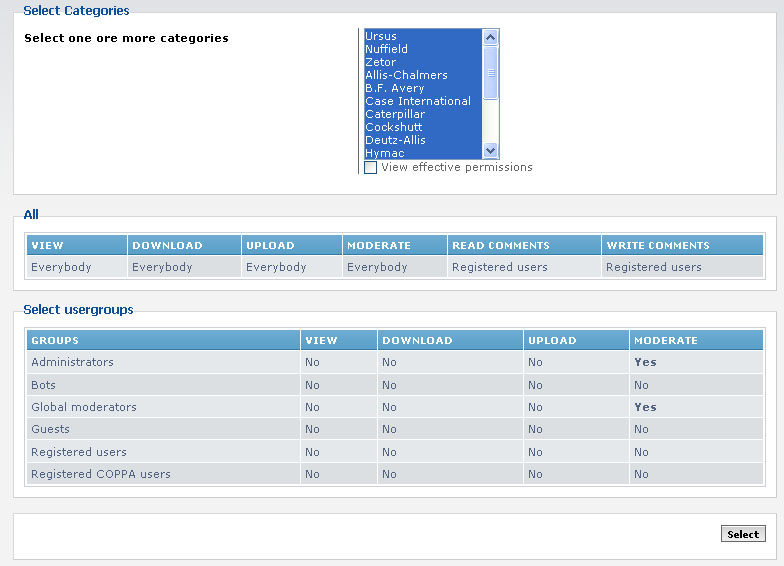Click the Write Comments column header
The image size is (784, 566).
658,246
